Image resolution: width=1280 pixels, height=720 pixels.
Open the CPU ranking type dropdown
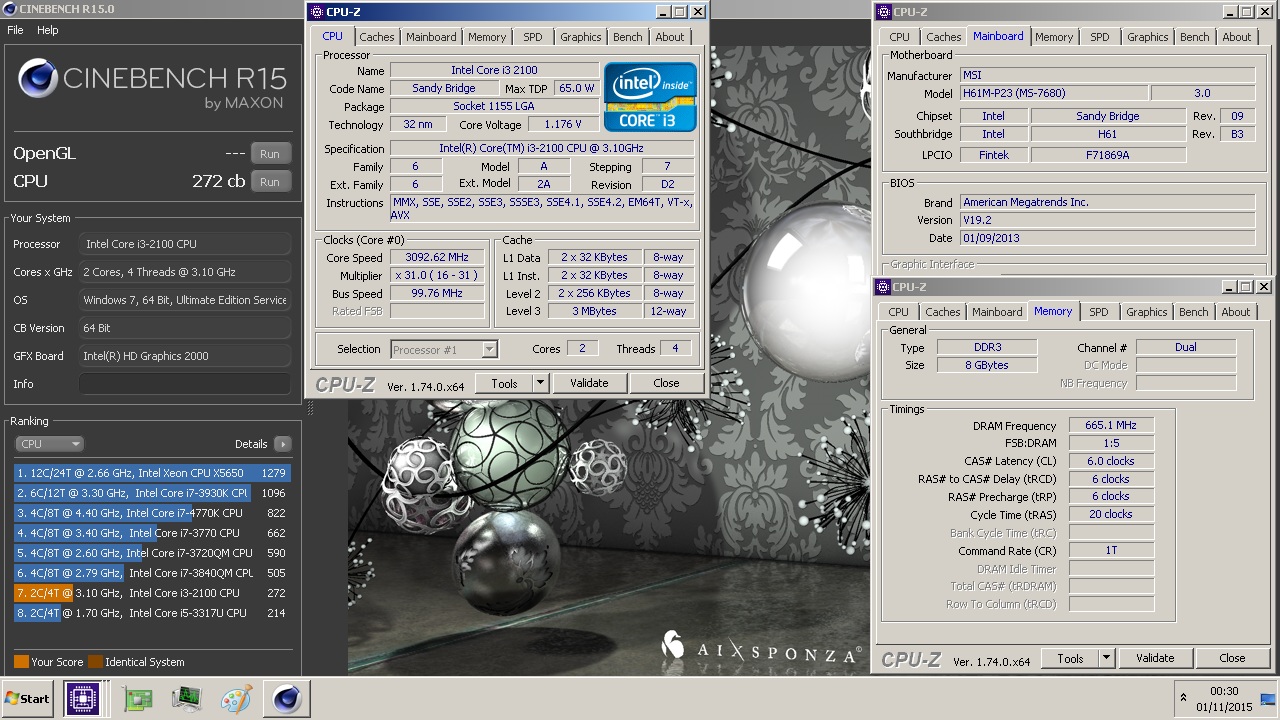tap(49, 444)
